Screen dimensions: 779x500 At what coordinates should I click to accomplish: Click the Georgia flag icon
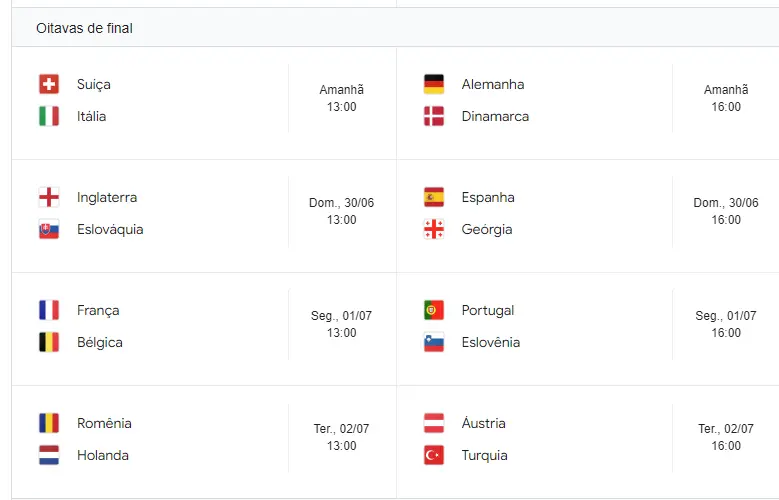click(434, 229)
